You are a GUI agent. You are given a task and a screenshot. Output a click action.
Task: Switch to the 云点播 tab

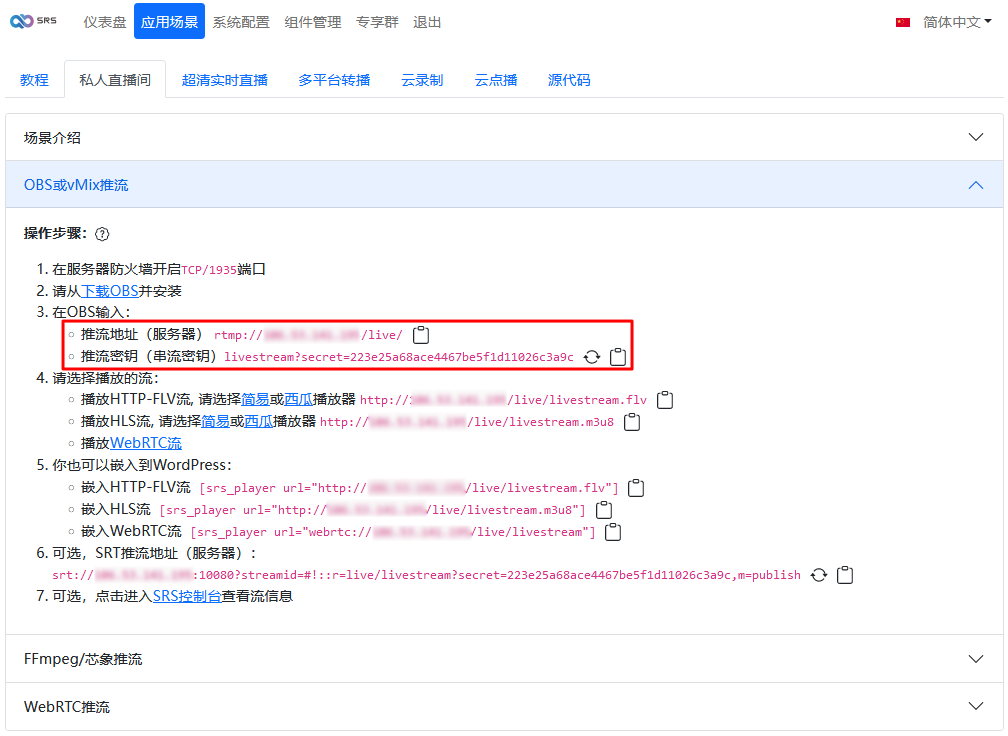(x=496, y=80)
